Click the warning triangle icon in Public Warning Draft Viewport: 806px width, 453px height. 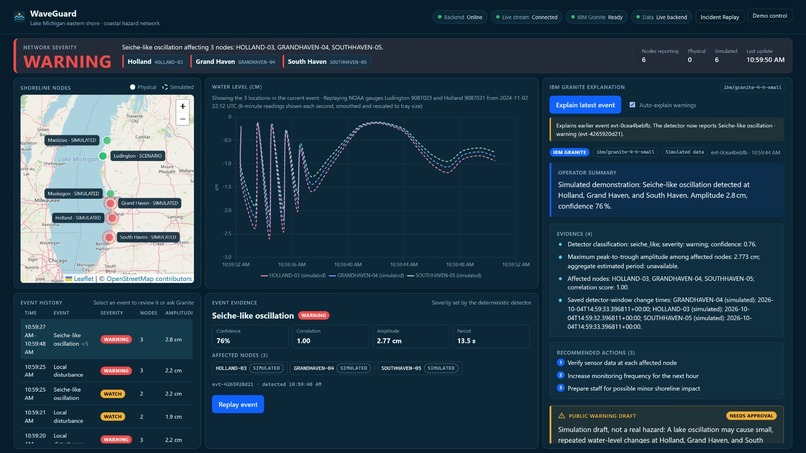pyautogui.click(x=561, y=415)
